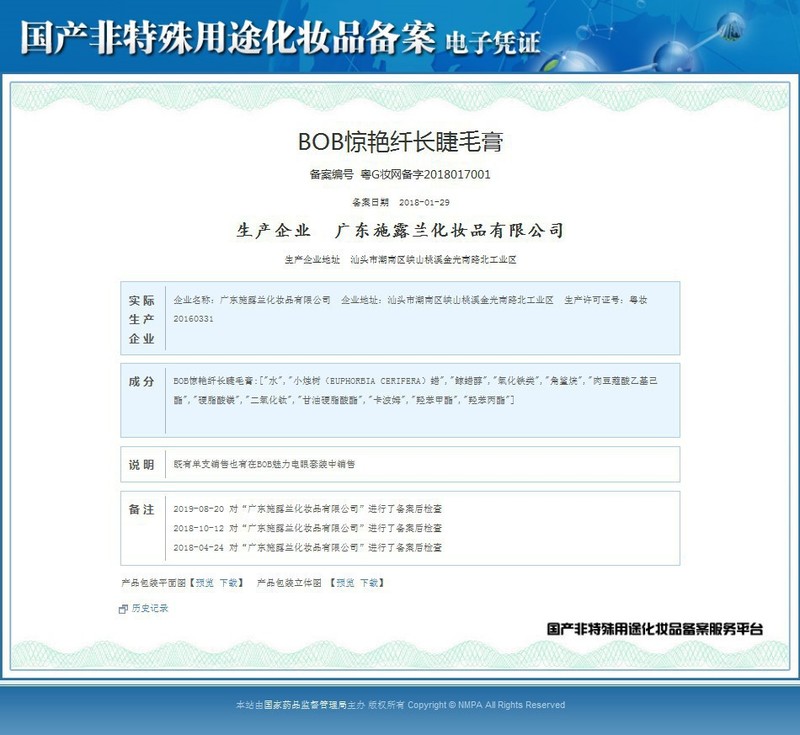Click the description text about 单支销售
The width and height of the screenshot is (800, 735).
pos(264,464)
